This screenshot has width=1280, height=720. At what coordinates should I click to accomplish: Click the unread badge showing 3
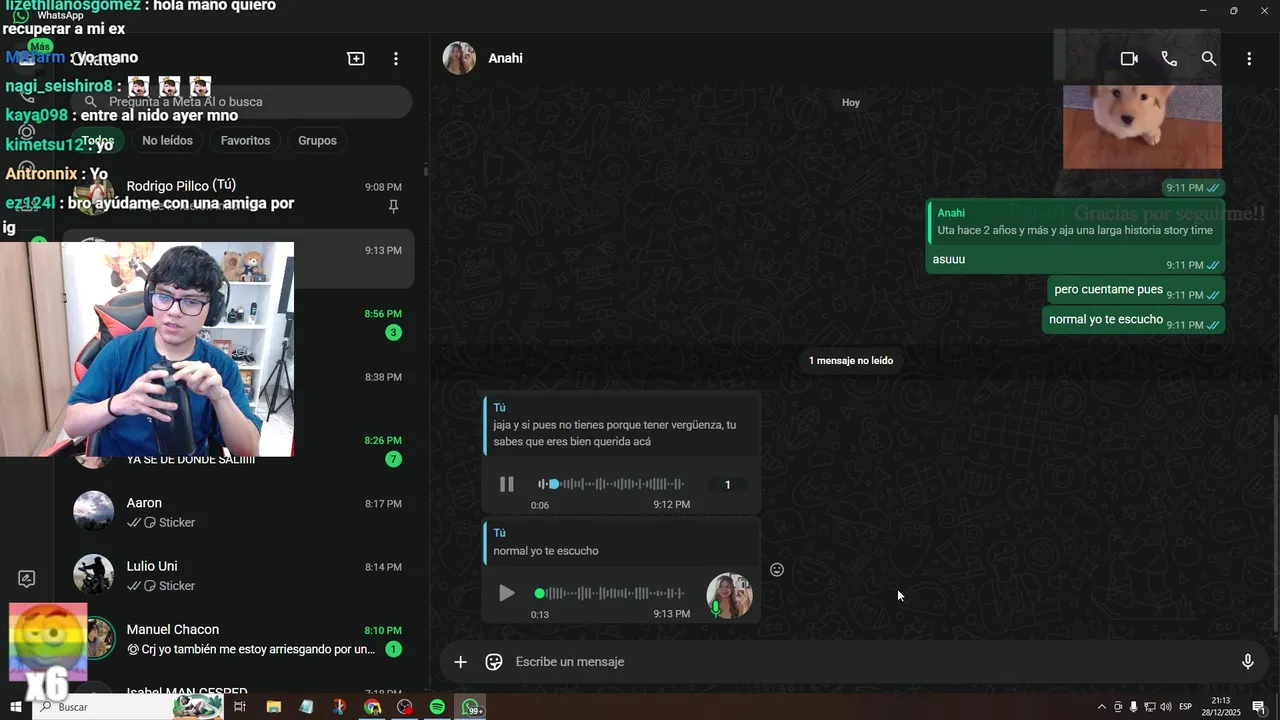point(393,332)
